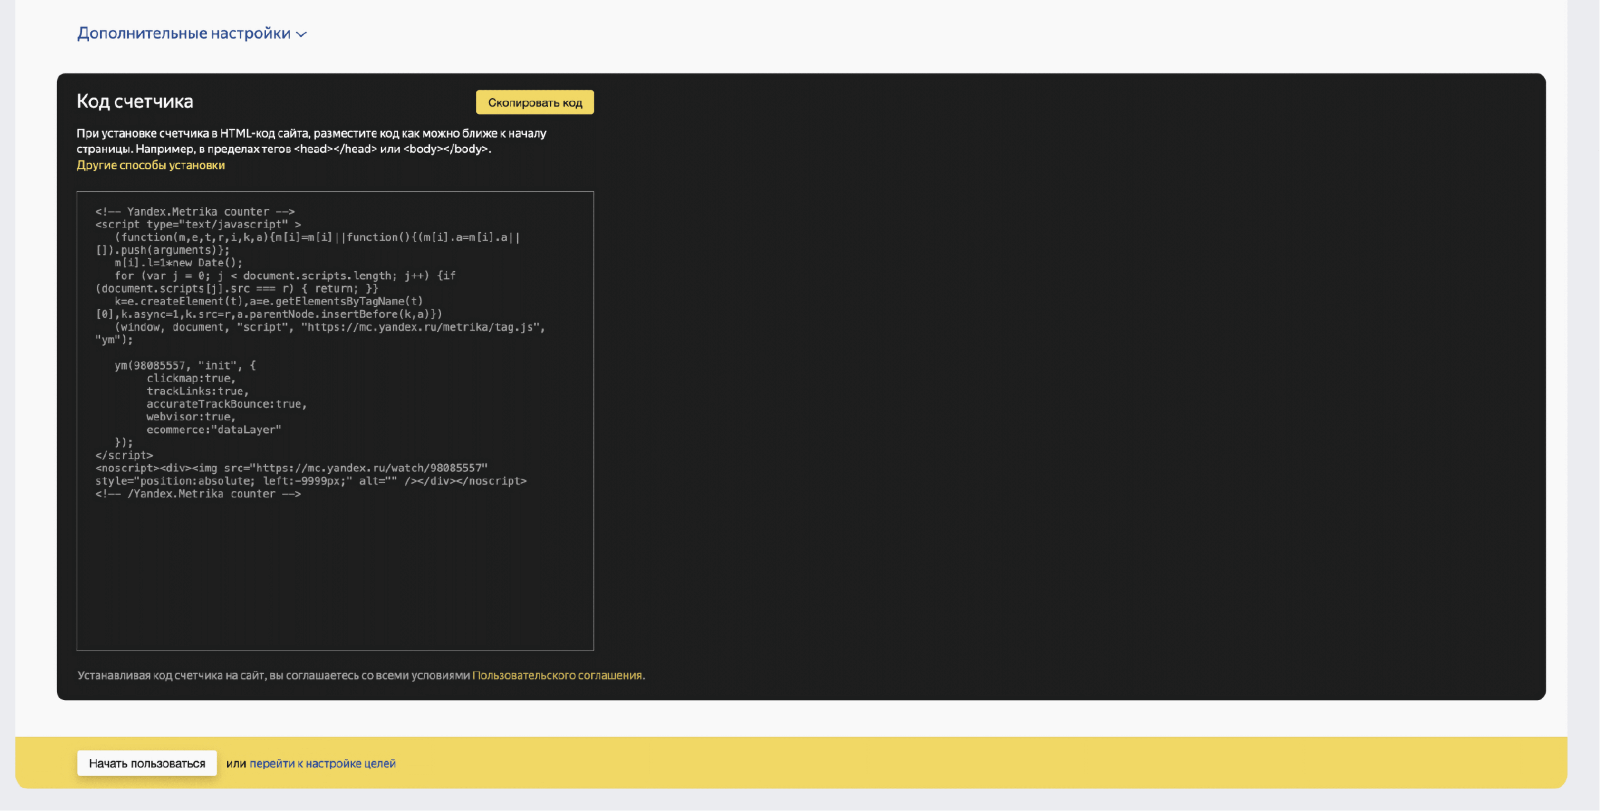This screenshot has height=811, width=1600.
Task: Click the Начать пользоваться button
Action: (147, 763)
